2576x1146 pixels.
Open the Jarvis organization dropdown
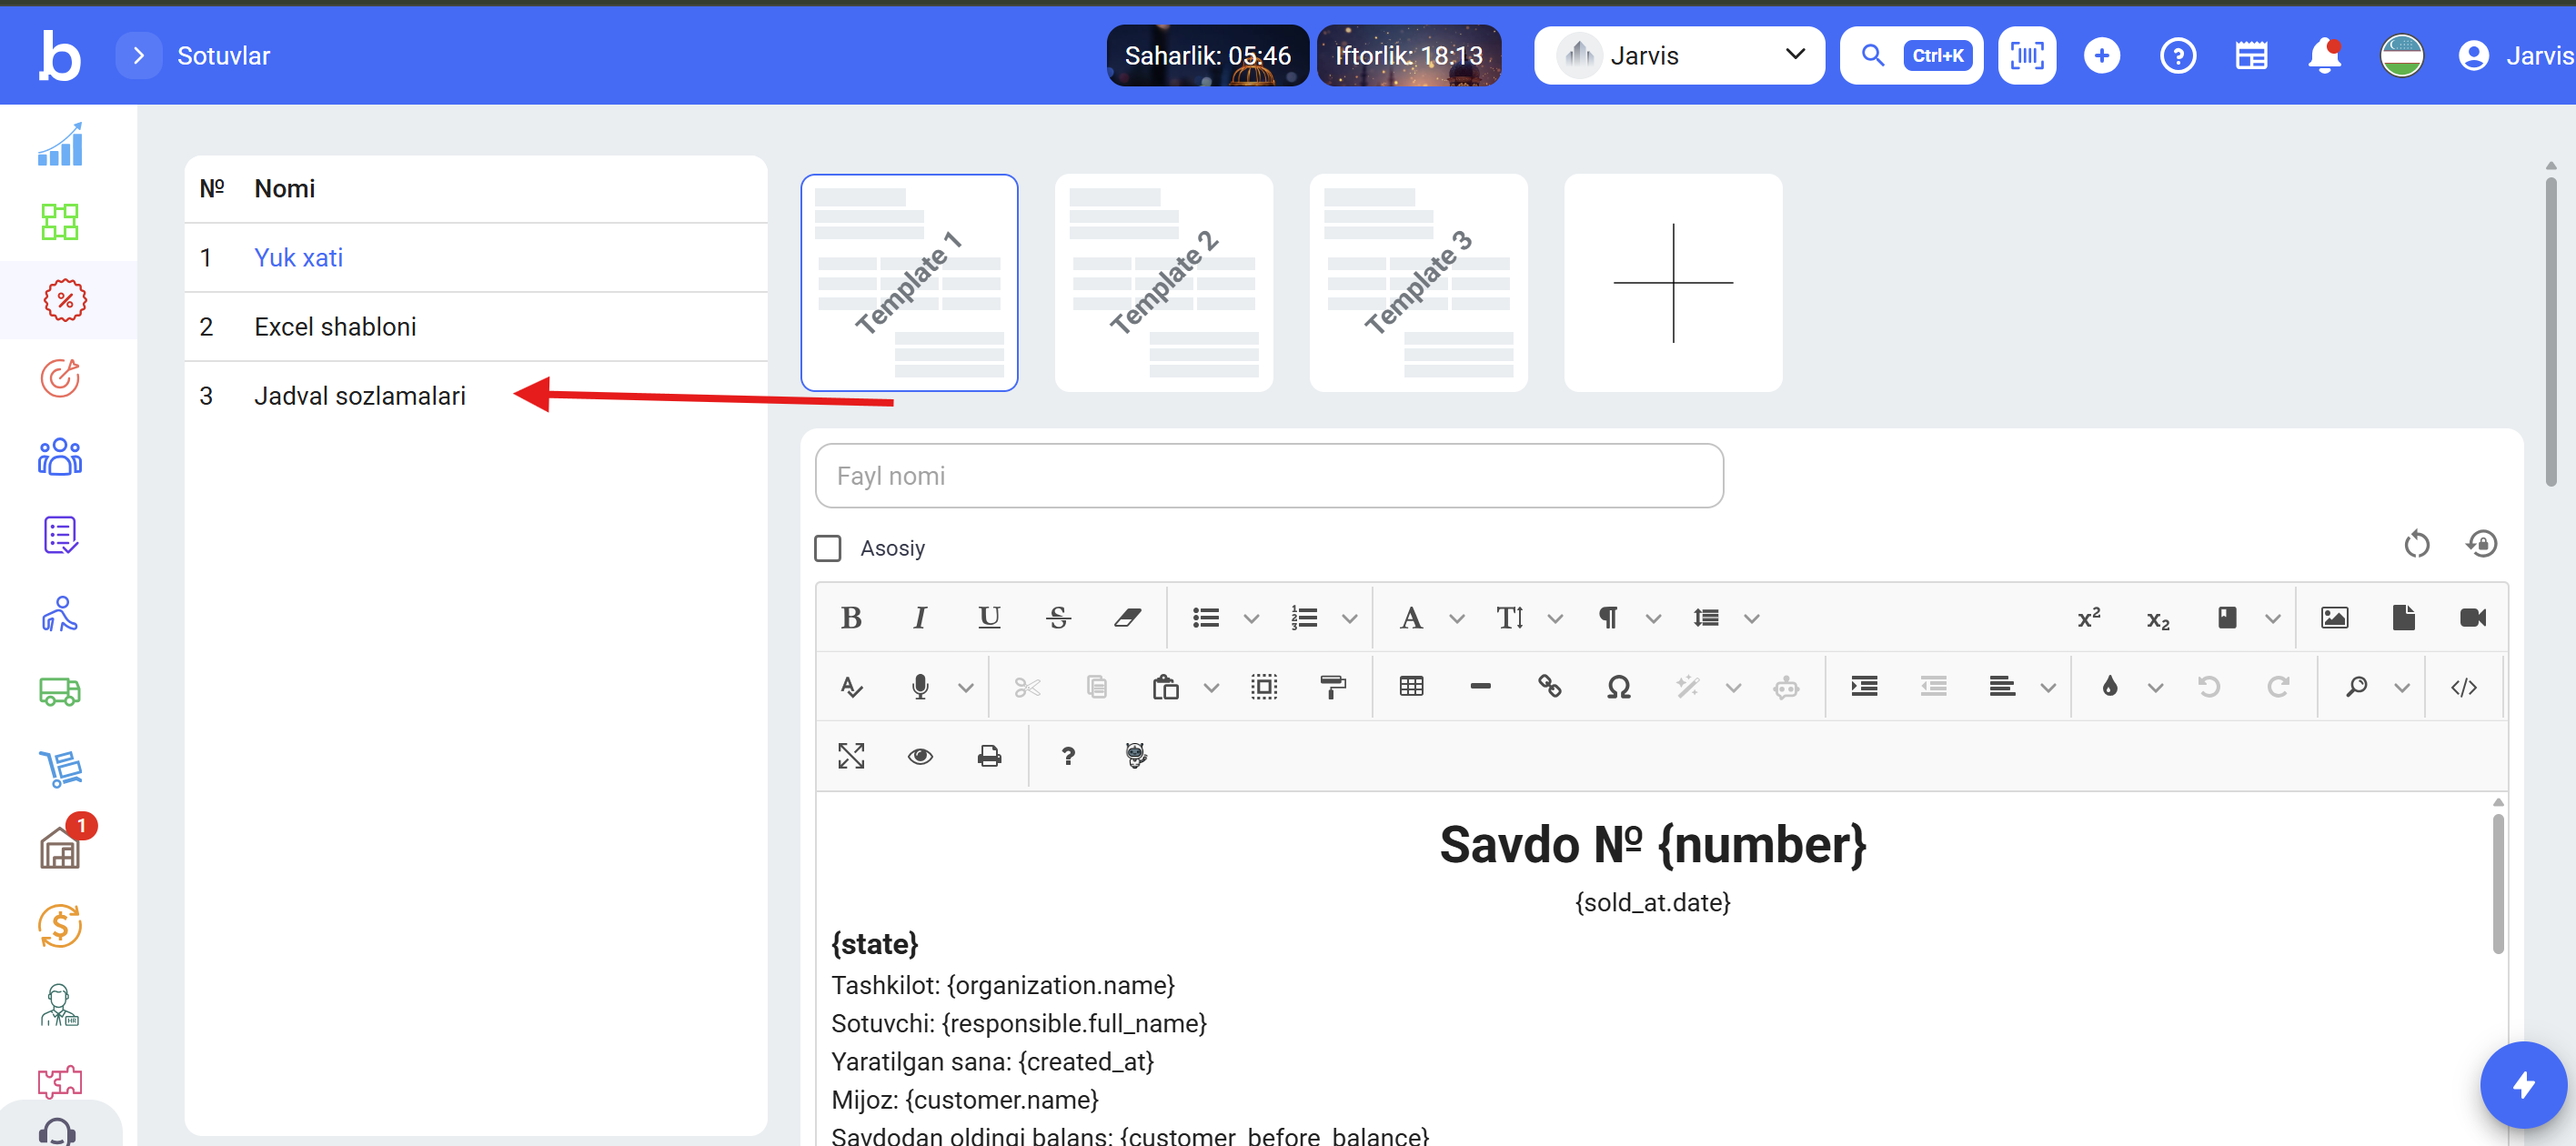pos(1679,56)
